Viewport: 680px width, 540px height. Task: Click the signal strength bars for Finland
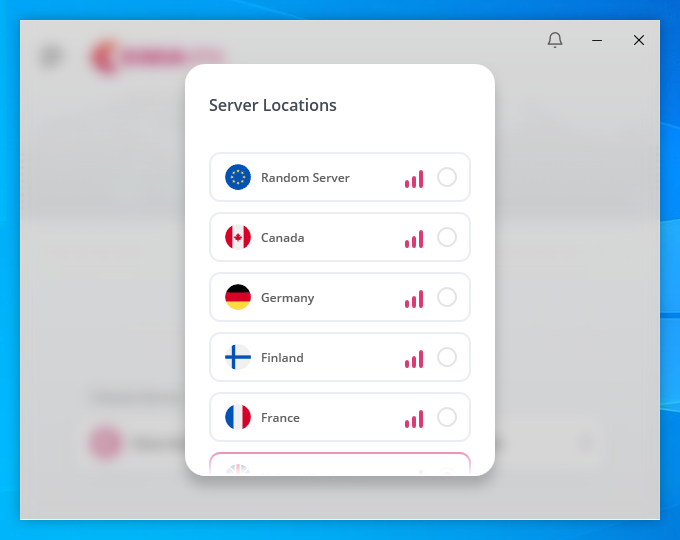414,359
